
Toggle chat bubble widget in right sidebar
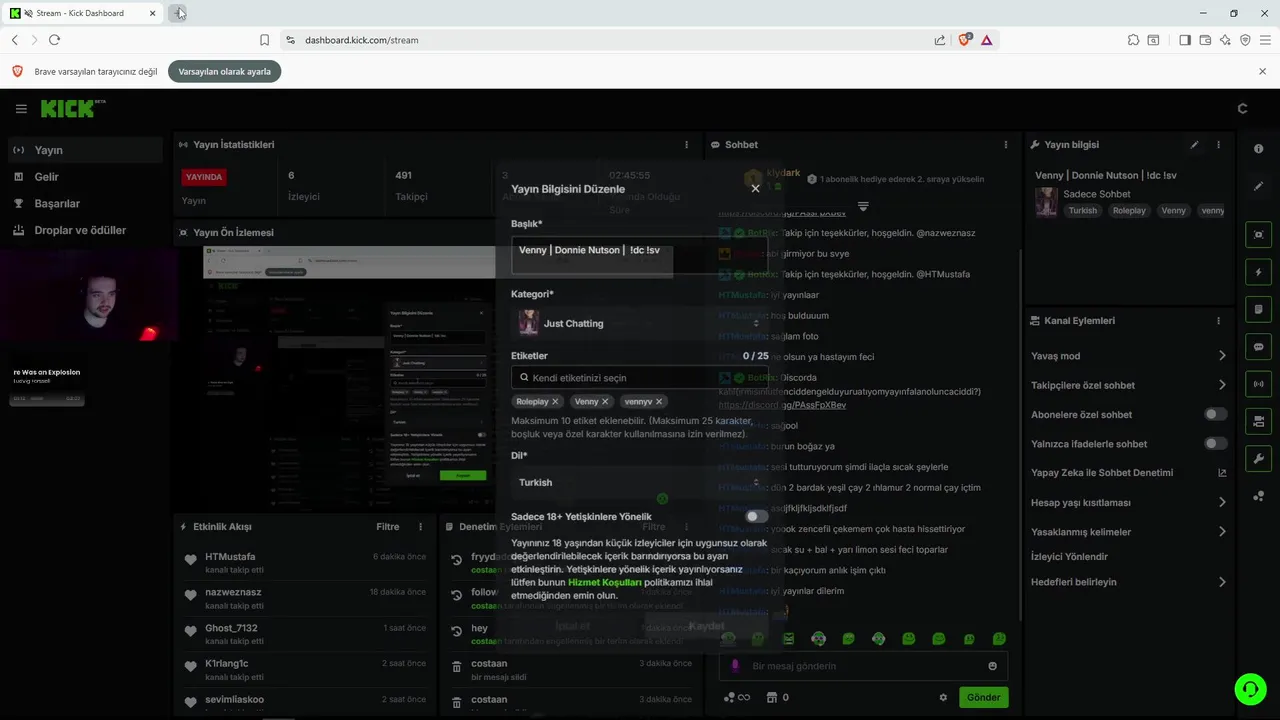(x=1258, y=347)
